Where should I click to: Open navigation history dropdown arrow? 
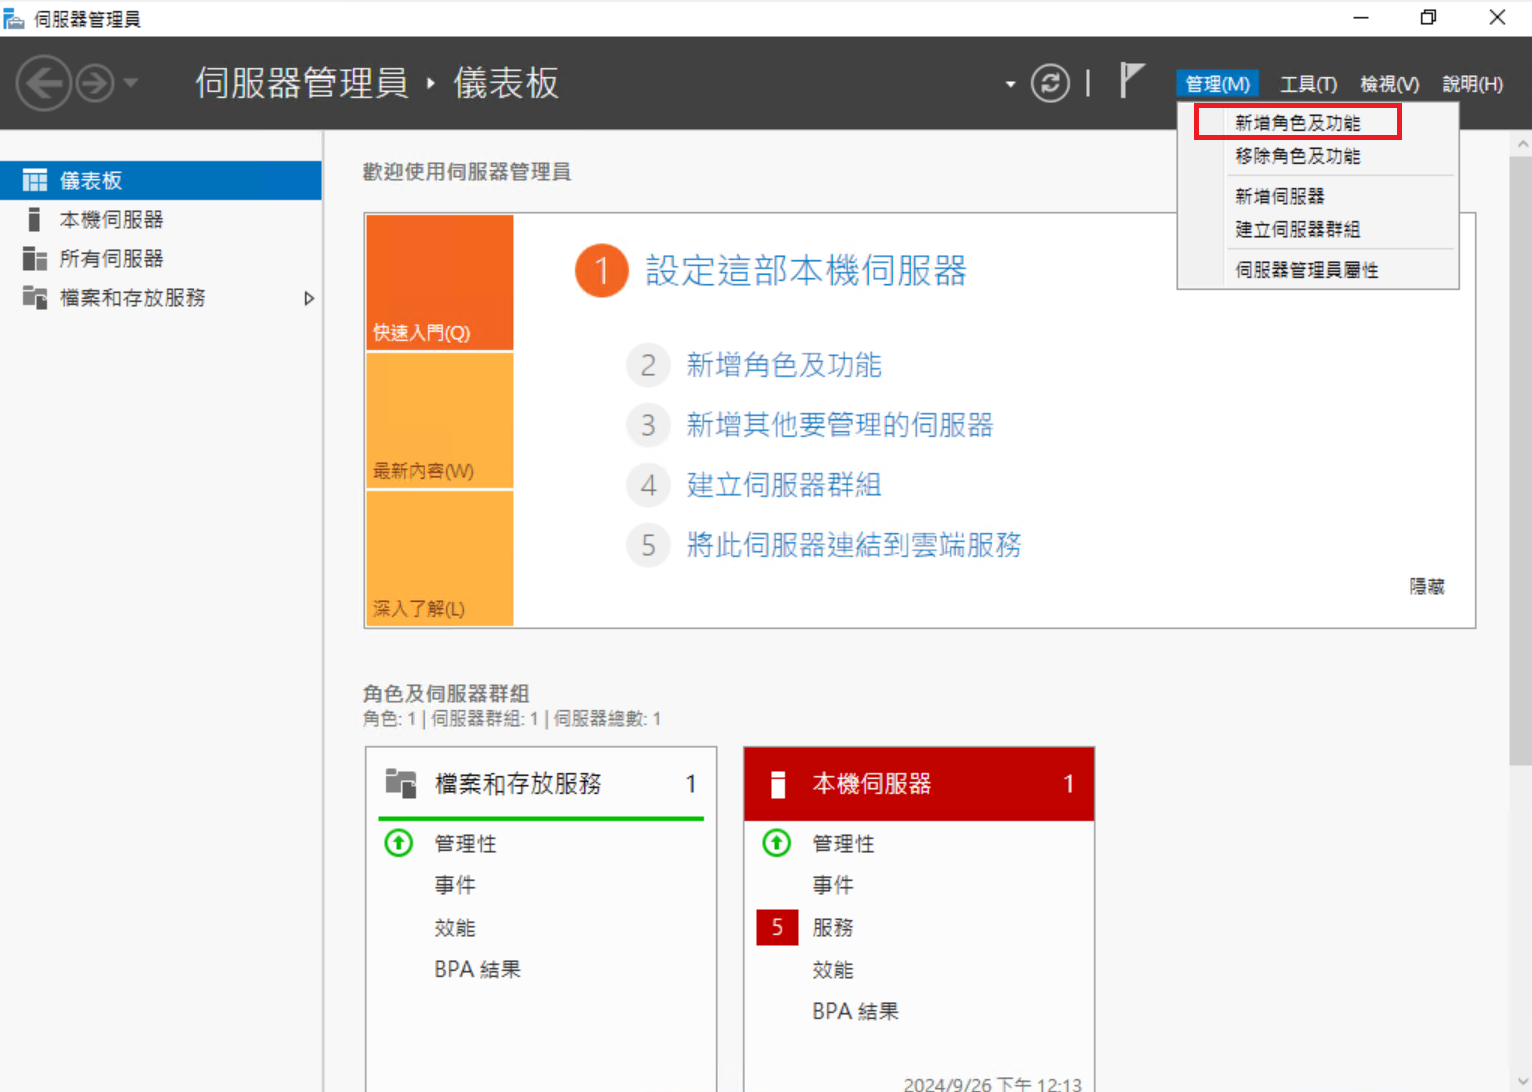[x=131, y=83]
